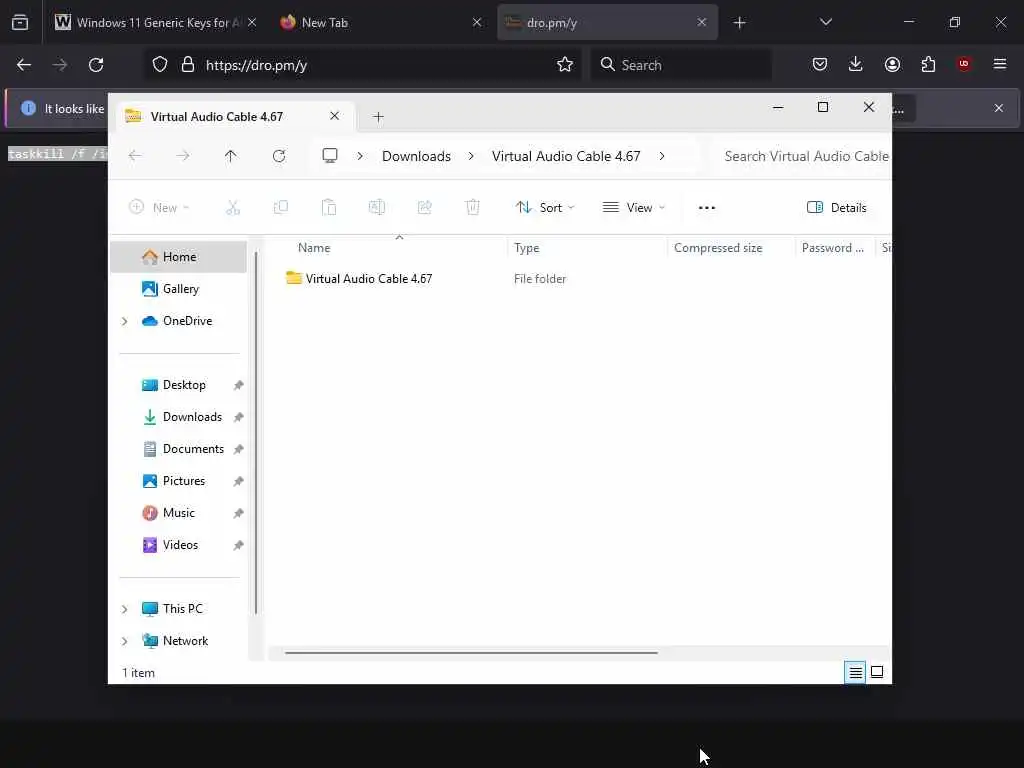The width and height of the screenshot is (1024, 768).
Task: Close the New Tab browser tab
Action: [477, 22]
